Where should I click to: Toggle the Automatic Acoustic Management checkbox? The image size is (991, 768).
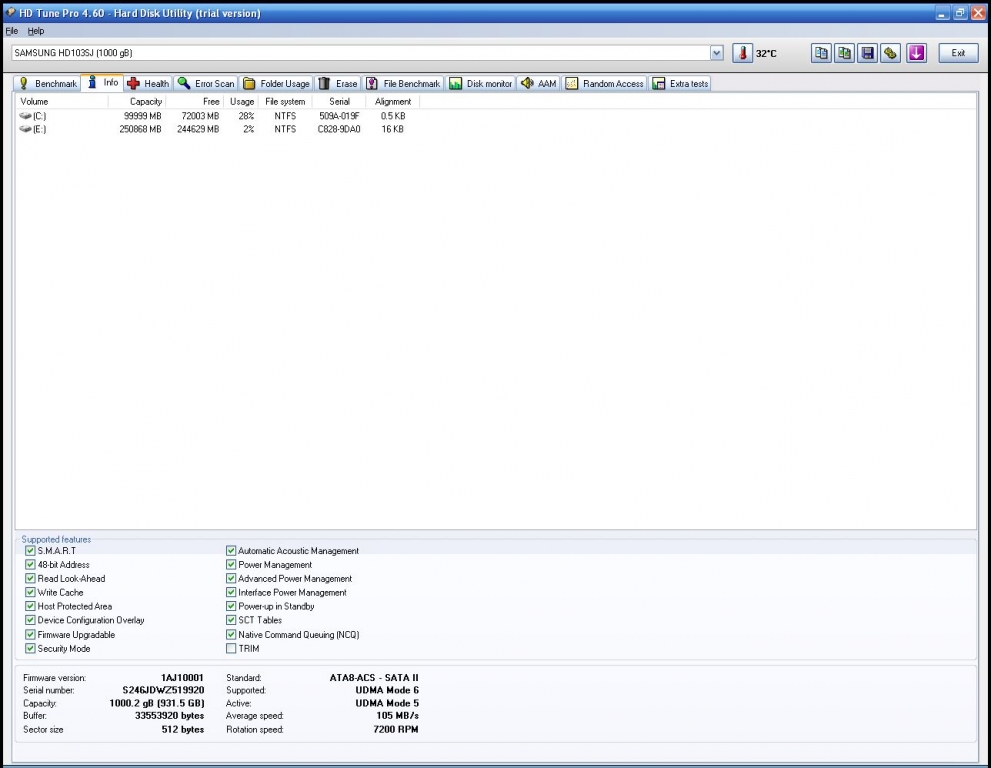click(231, 551)
